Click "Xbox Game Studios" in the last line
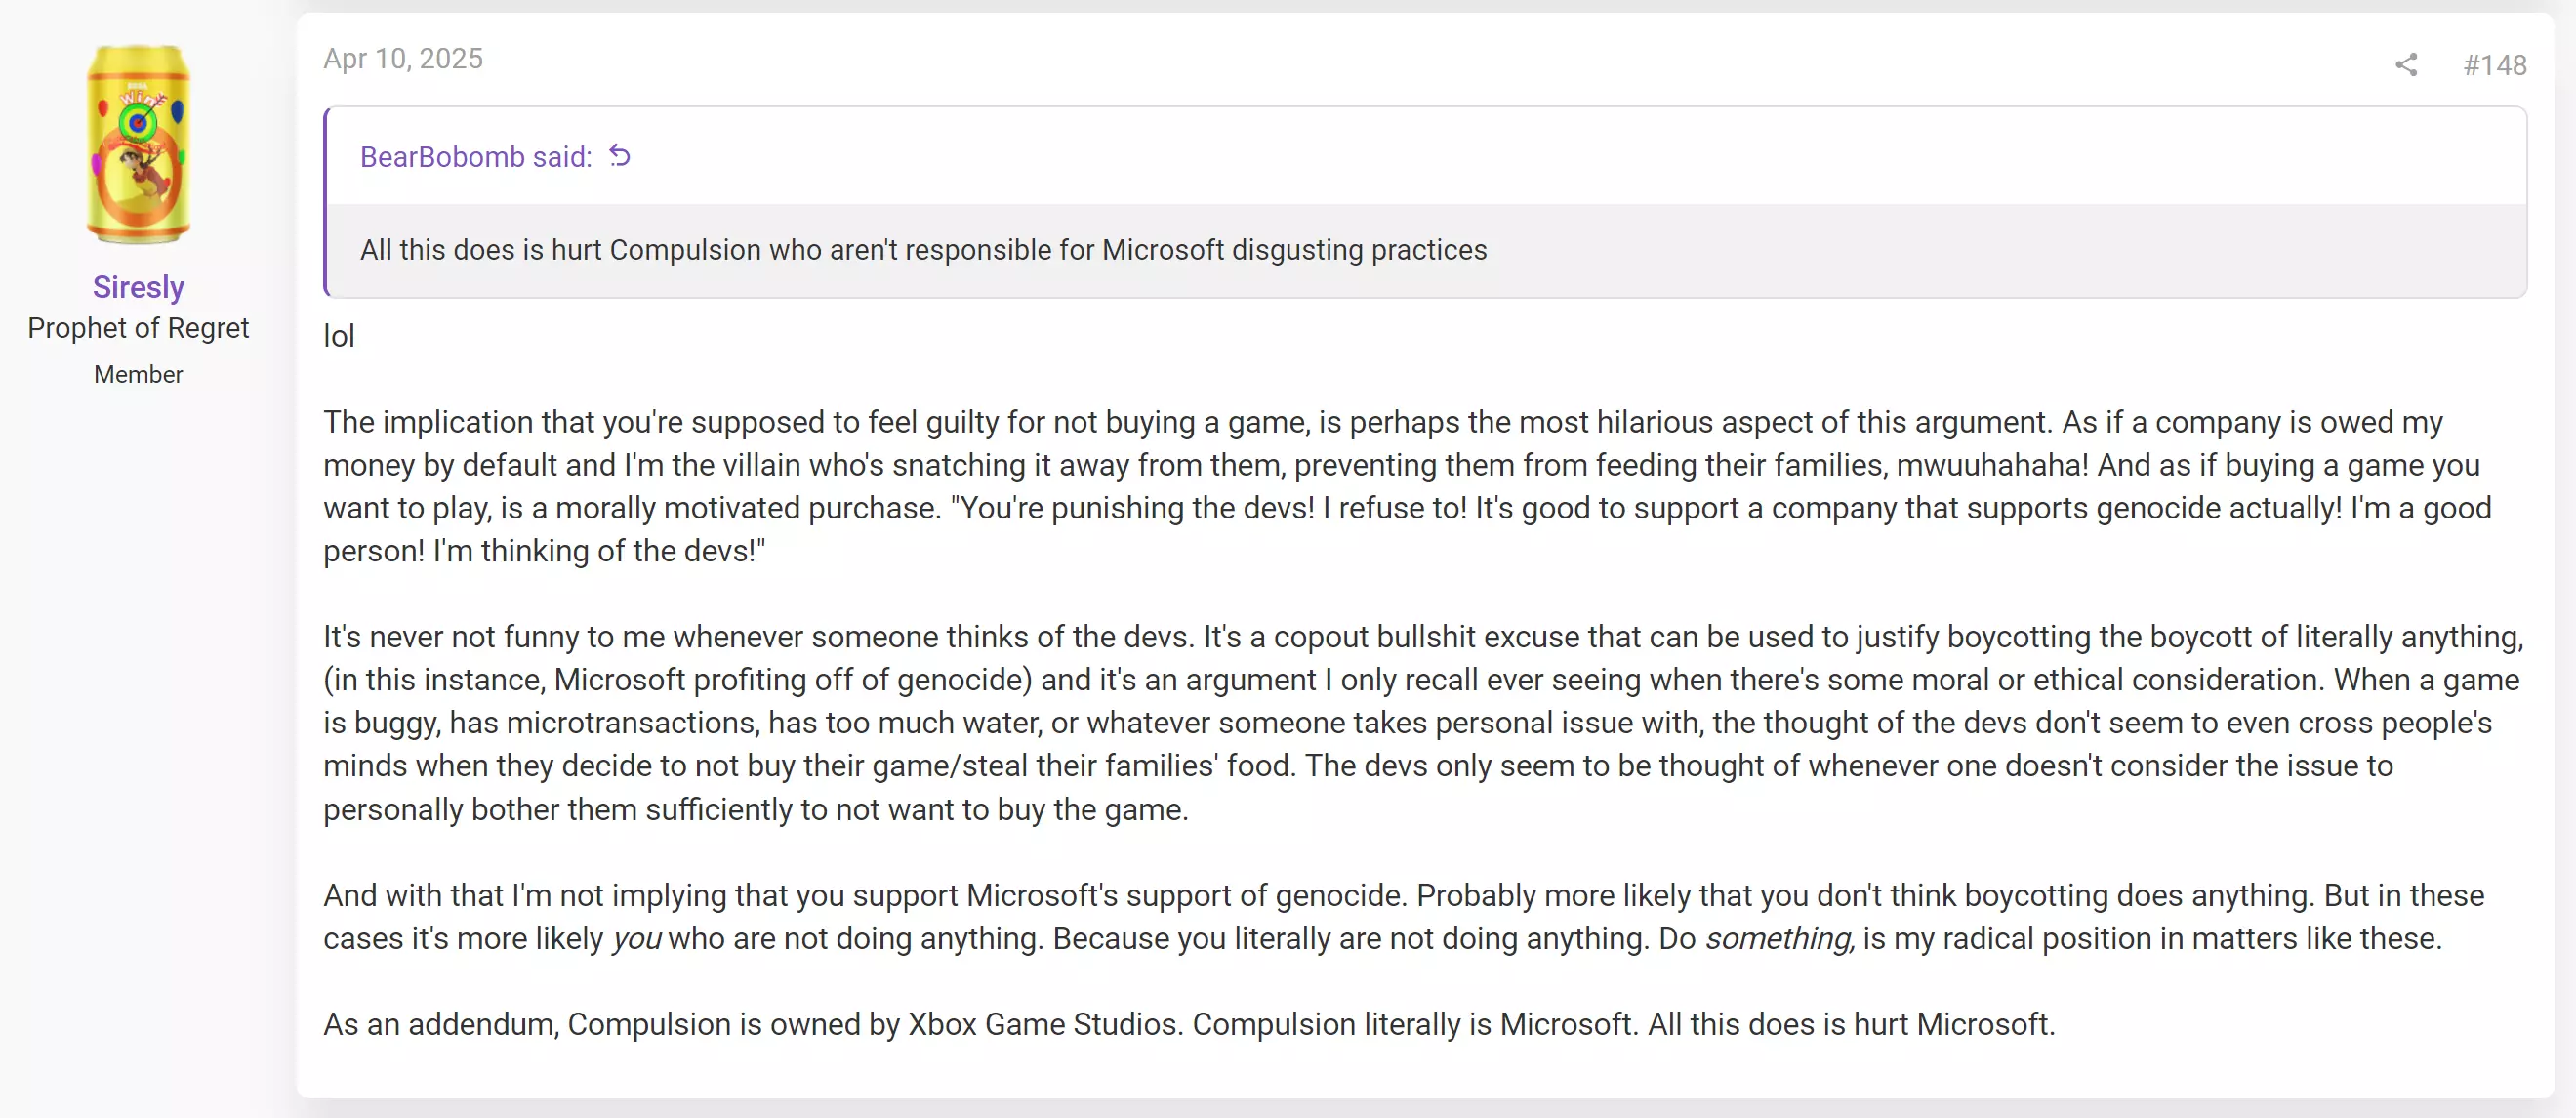The image size is (2576, 1118). [1042, 1025]
